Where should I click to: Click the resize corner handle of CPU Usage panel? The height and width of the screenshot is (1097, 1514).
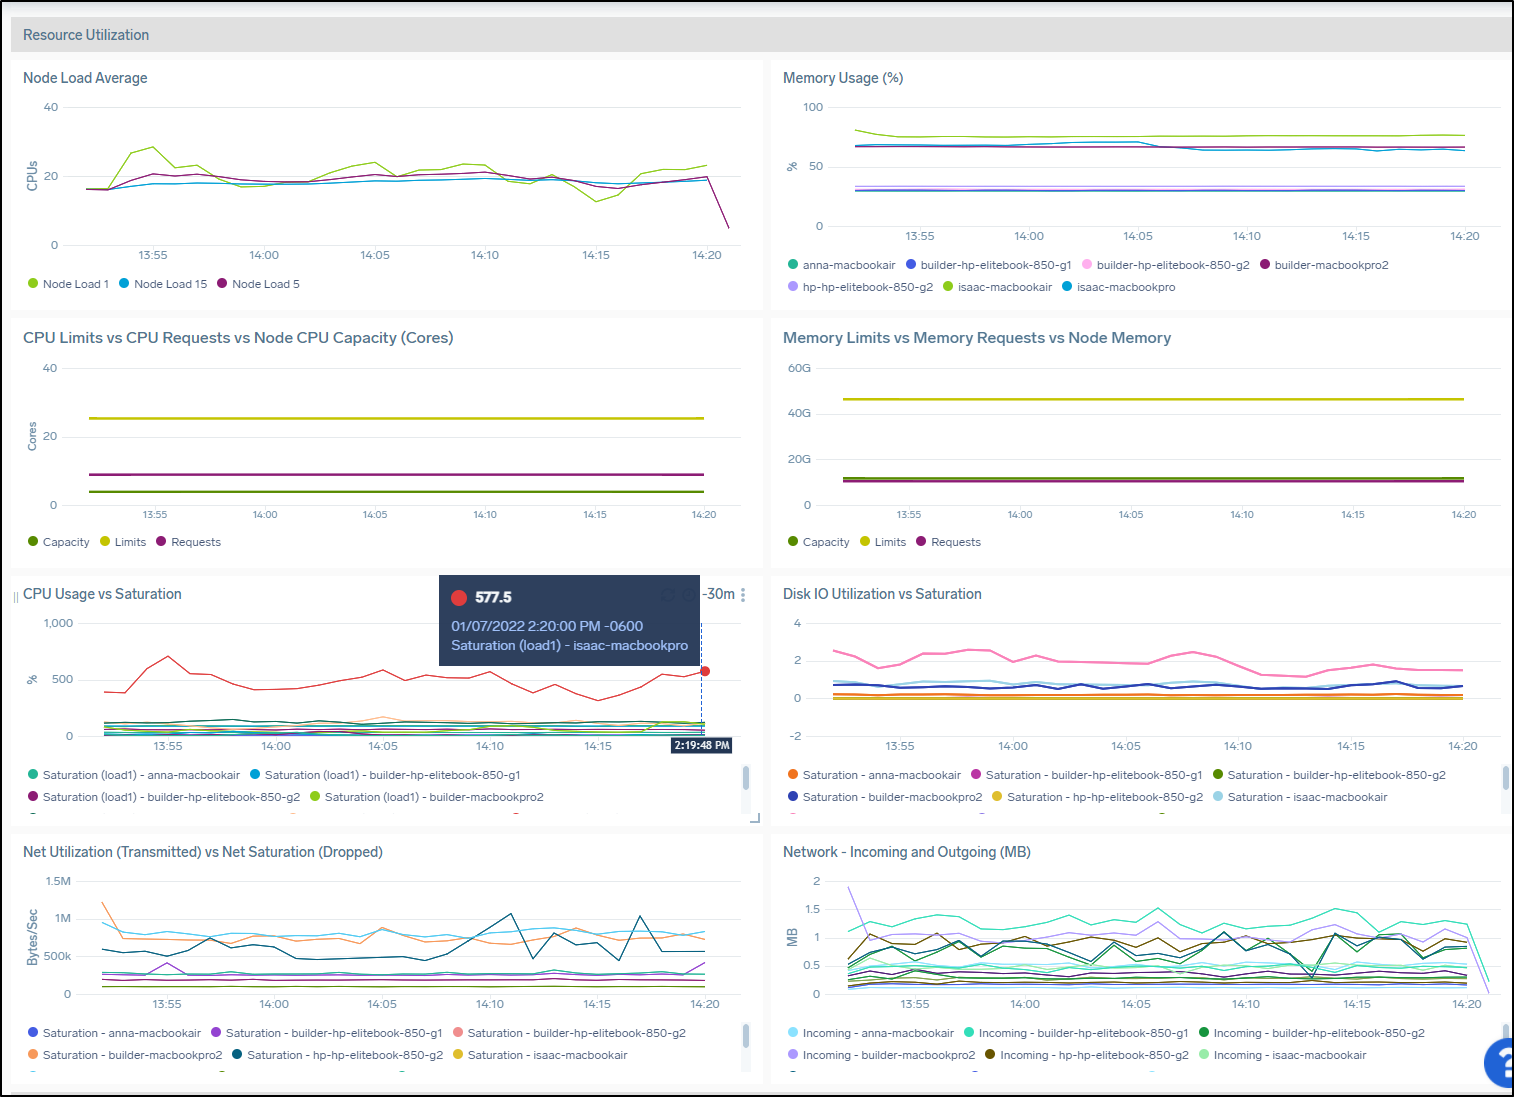(x=755, y=818)
